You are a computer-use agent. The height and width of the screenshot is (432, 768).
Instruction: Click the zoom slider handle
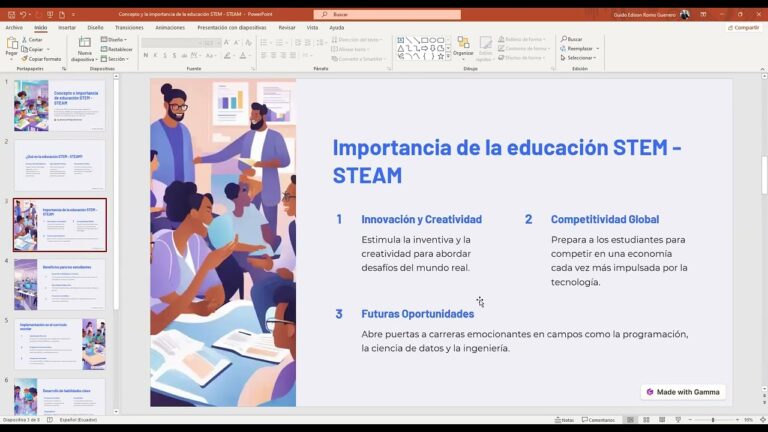coord(713,420)
